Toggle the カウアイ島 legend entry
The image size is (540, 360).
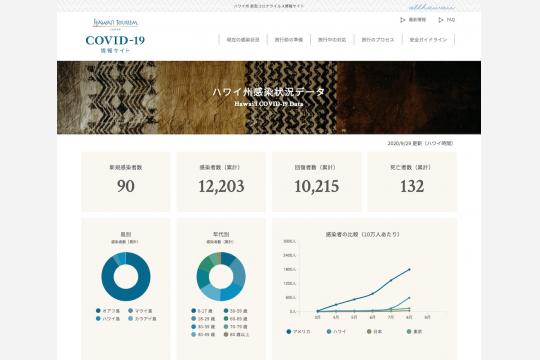[x=142, y=319]
